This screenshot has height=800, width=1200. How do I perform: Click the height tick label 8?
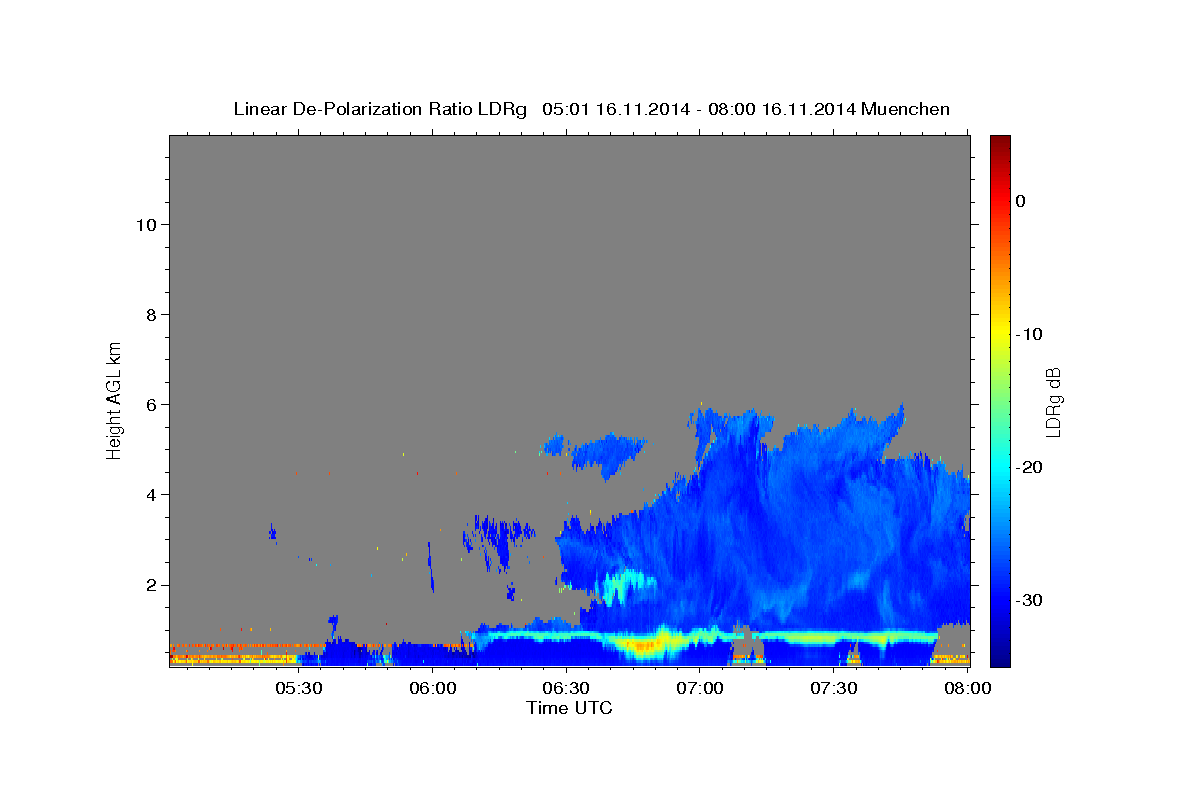pos(150,315)
